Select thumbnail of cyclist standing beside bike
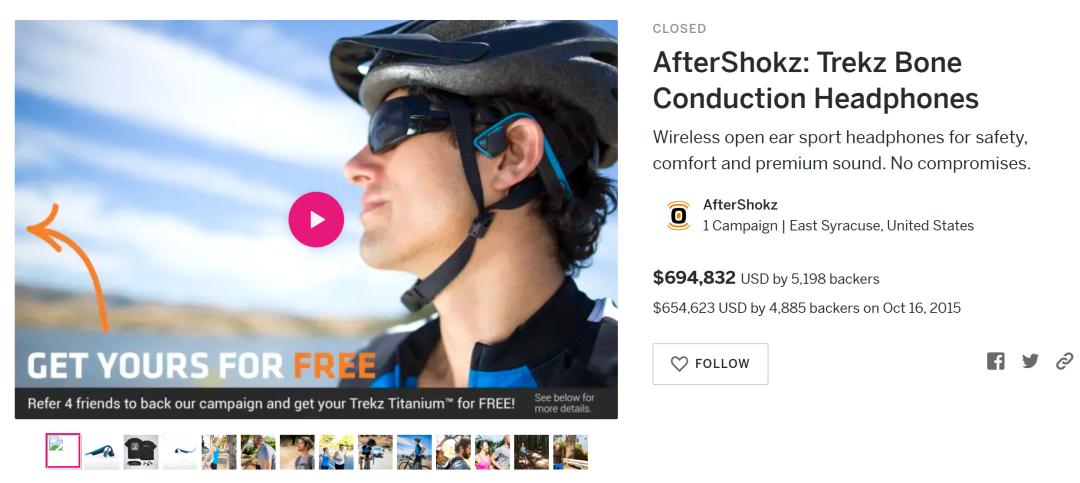The width and height of the screenshot is (1080, 483). coord(414,452)
